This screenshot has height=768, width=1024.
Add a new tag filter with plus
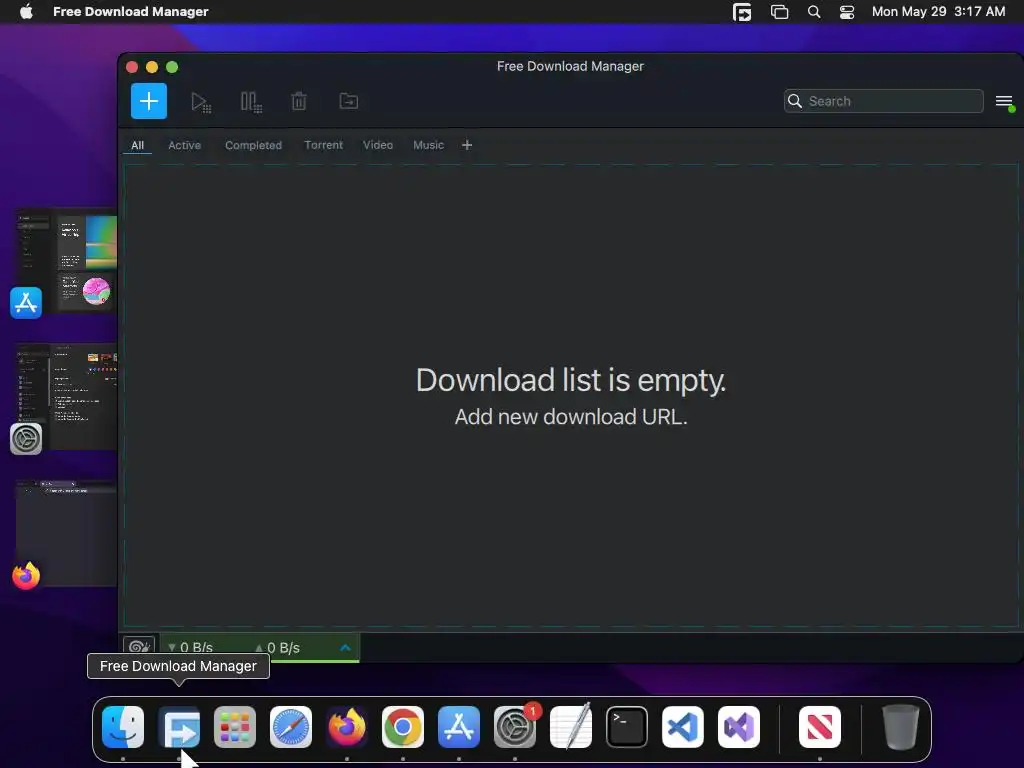[x=467, y=145]
